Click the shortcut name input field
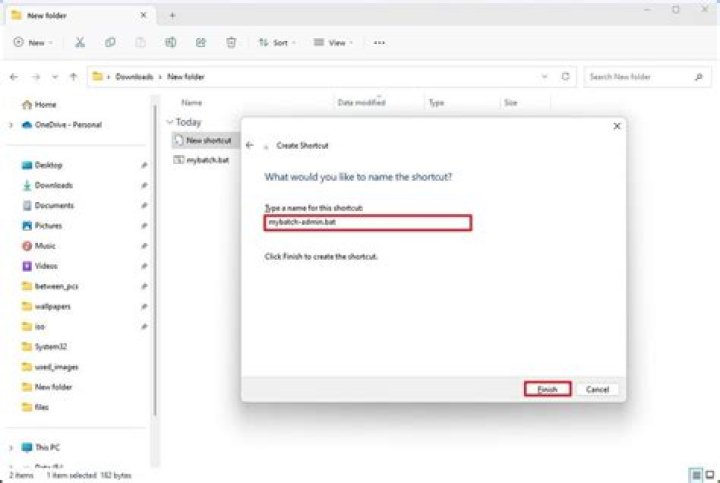This screenshot has height=483, width=720. click(368, 223)
